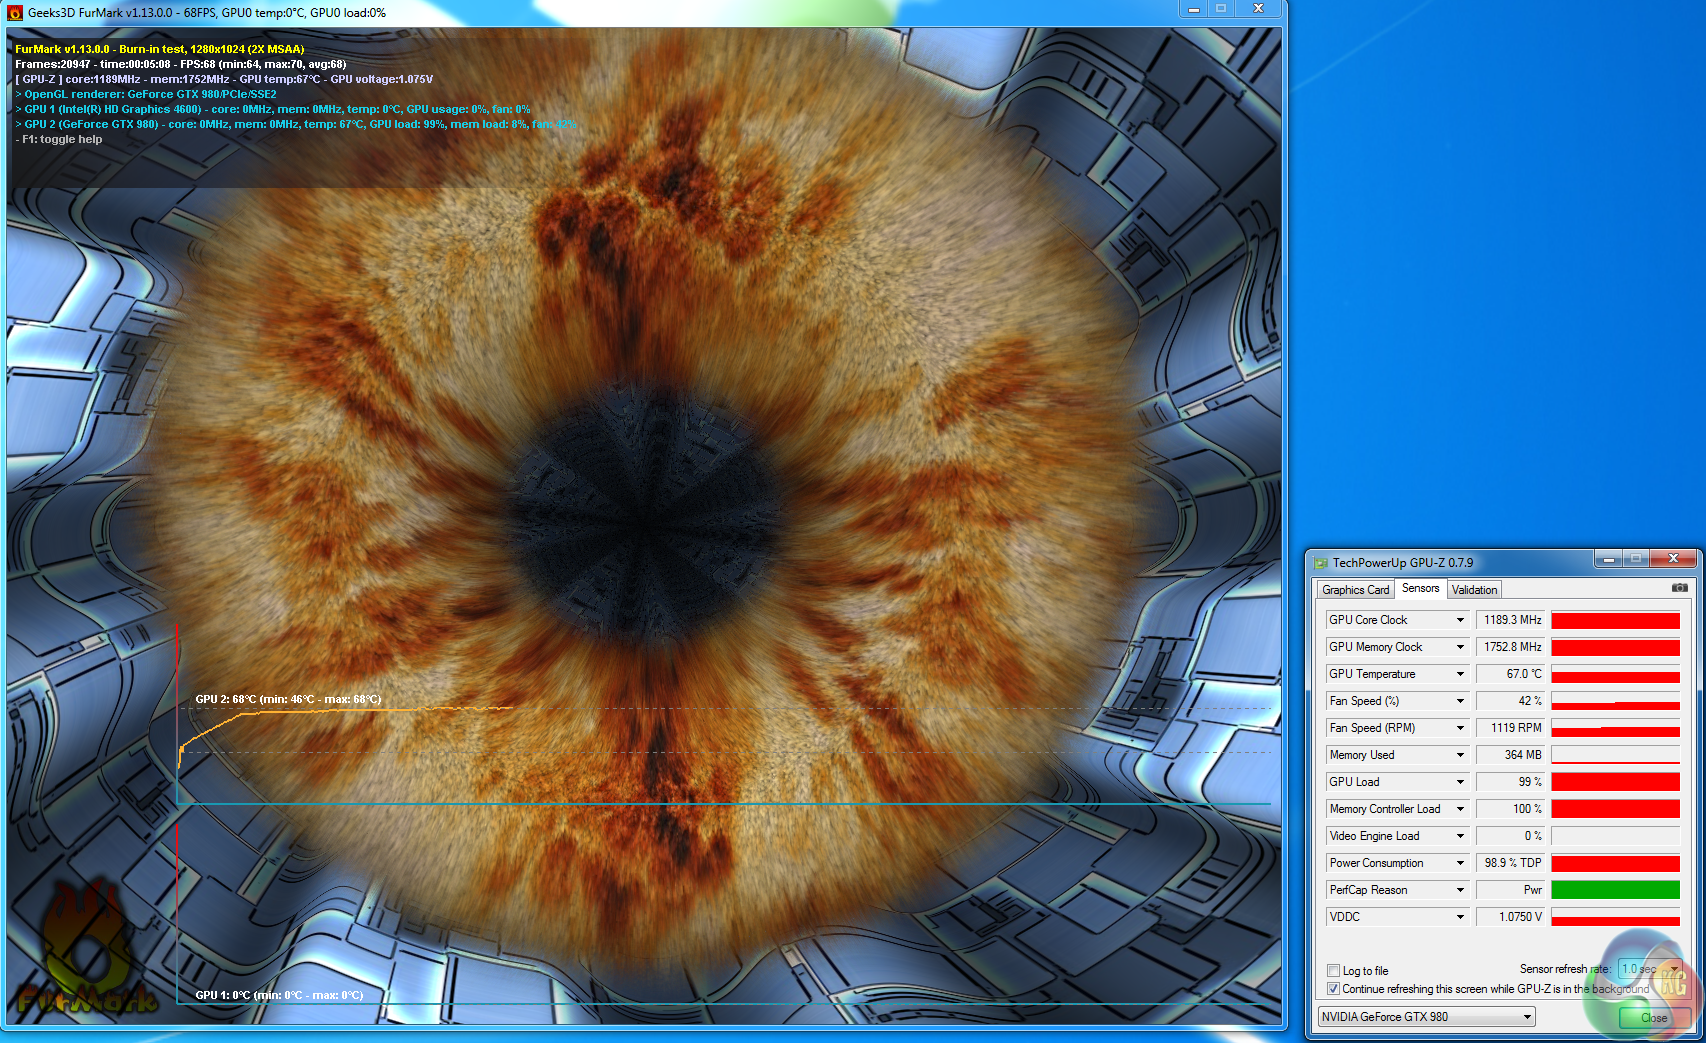Expand the Memory Used sensor dropdown
This screenshot has height=1043, width=1706.
coord(1460,755)
